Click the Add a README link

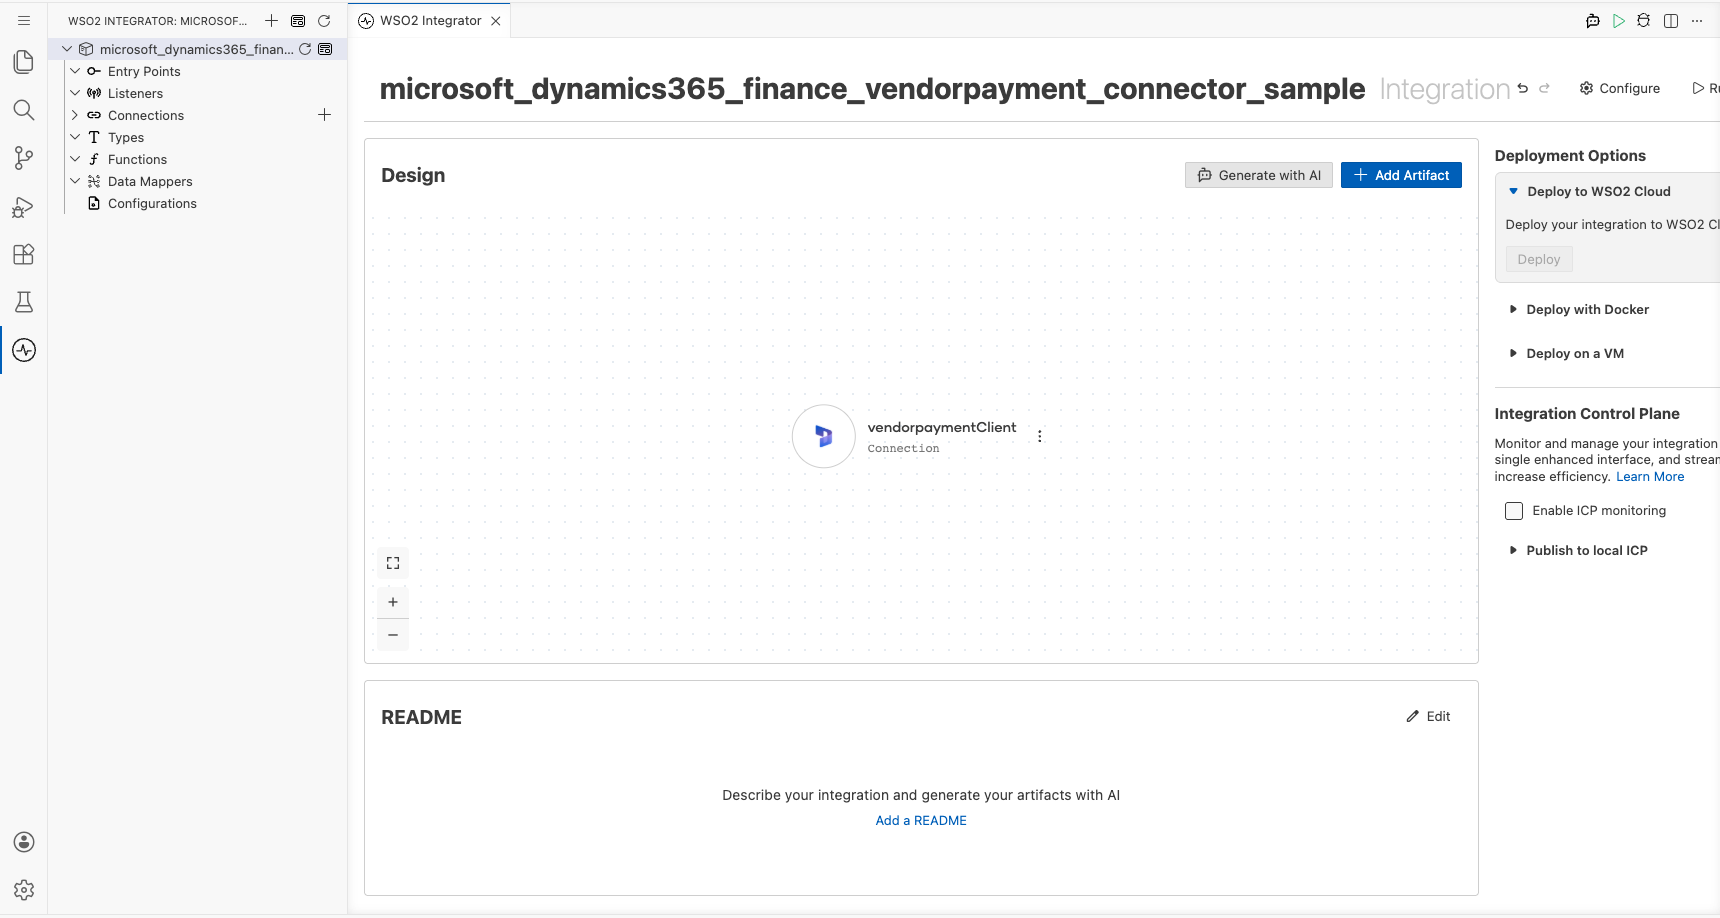tap(921, 820)
